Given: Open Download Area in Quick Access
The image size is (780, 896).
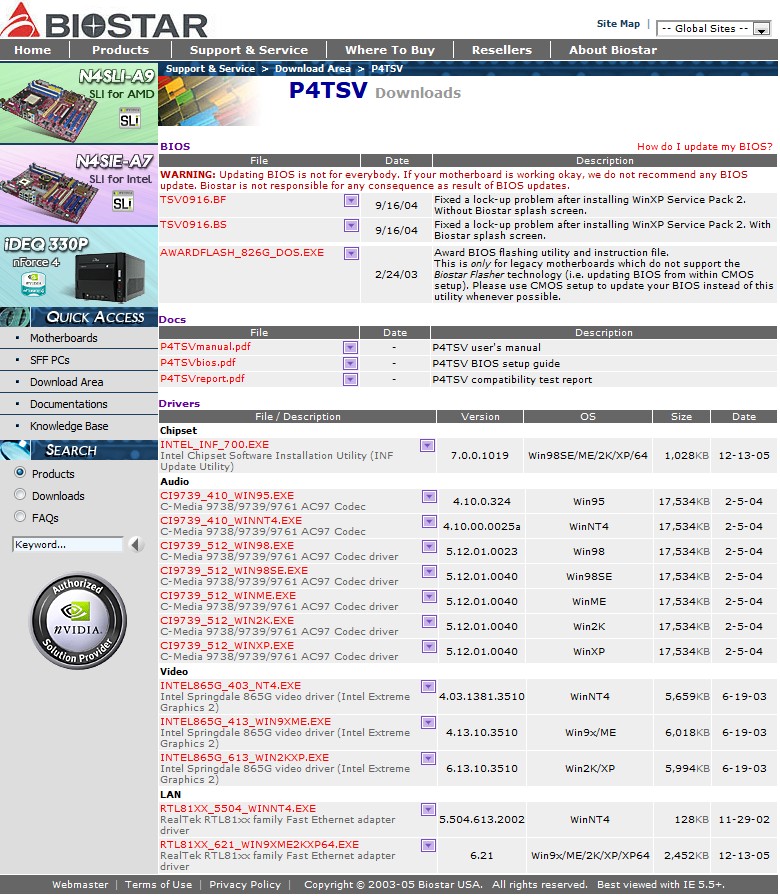Looking at the screenshot, I should [x=66, y=382].
